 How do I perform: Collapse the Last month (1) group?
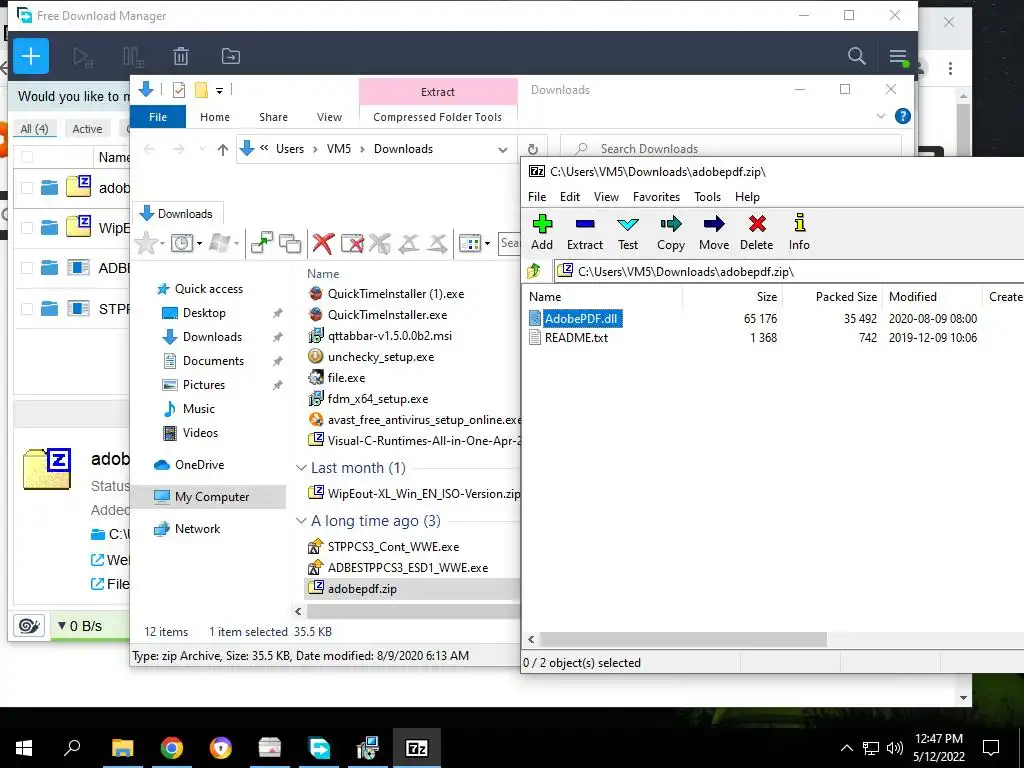click(301, 468)
